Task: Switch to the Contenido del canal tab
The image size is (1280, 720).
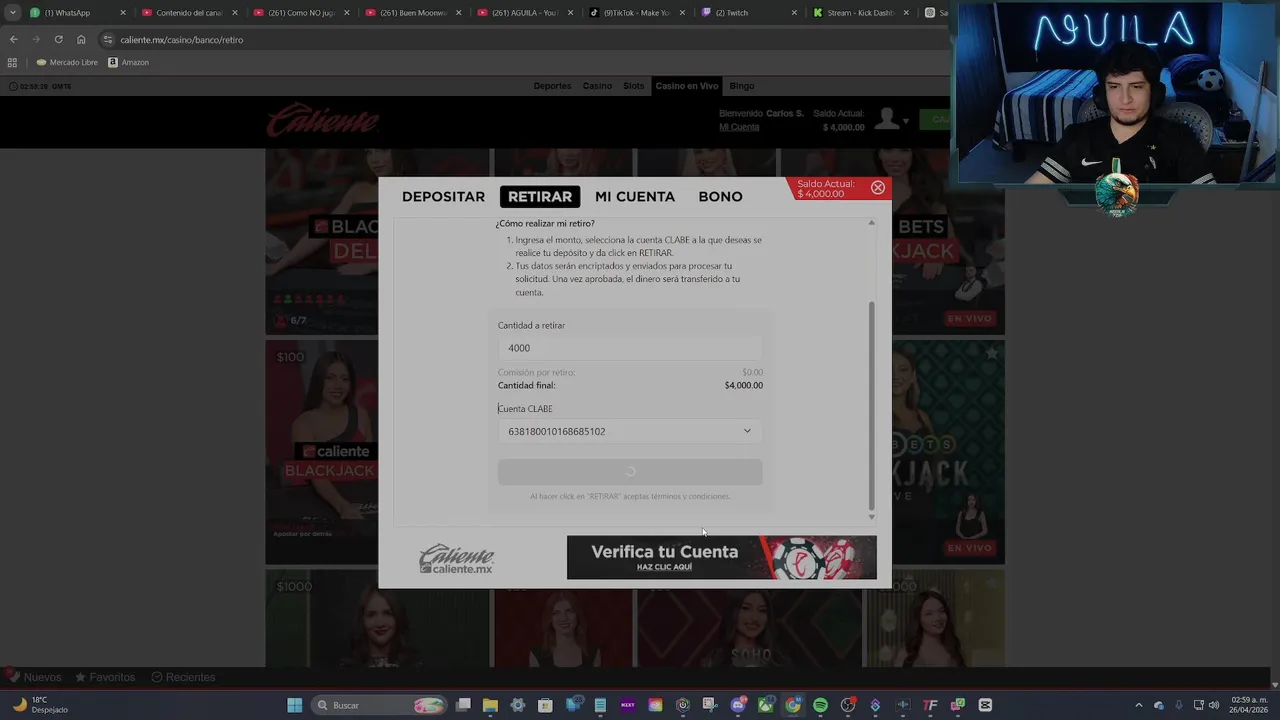Action: (190, 13)
